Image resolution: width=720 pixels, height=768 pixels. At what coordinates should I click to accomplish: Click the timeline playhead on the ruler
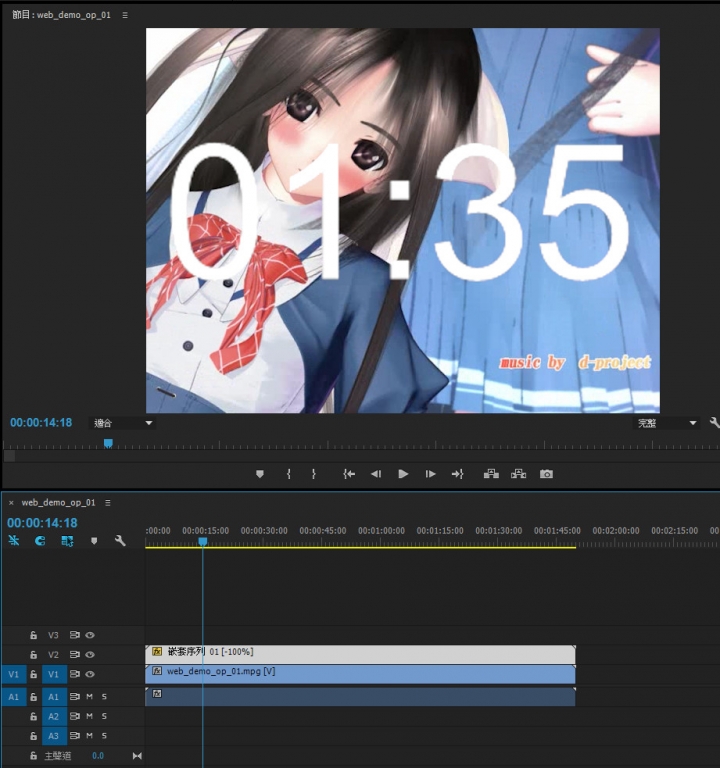(202, 541)
